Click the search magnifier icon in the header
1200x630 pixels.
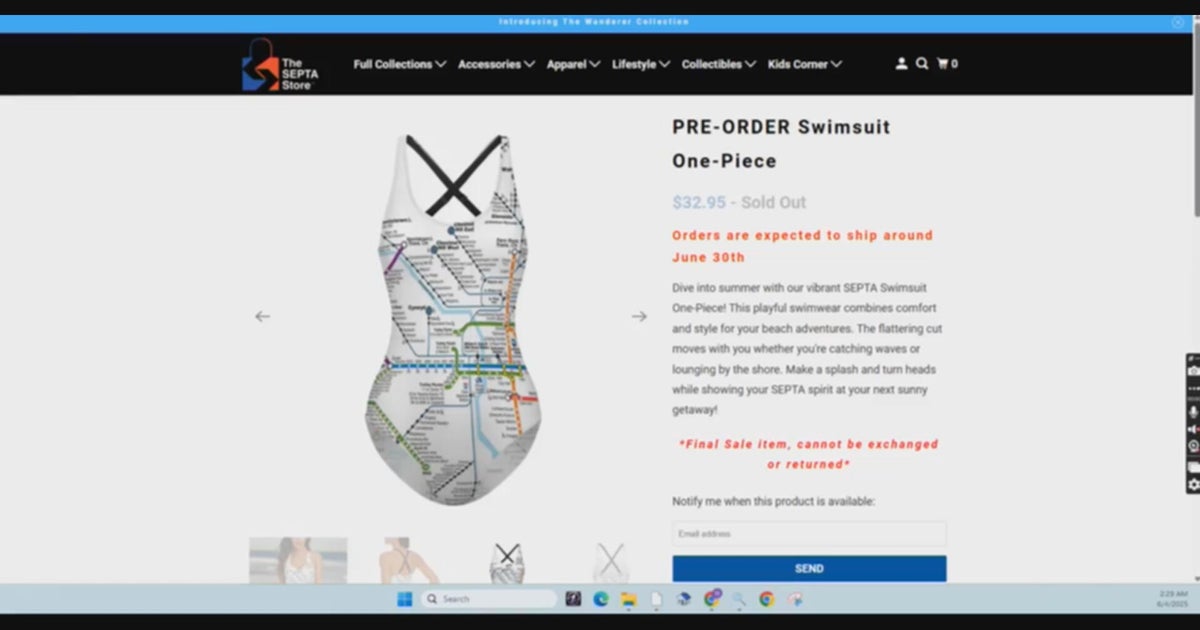pyautogui.click(x=921, y=63)
